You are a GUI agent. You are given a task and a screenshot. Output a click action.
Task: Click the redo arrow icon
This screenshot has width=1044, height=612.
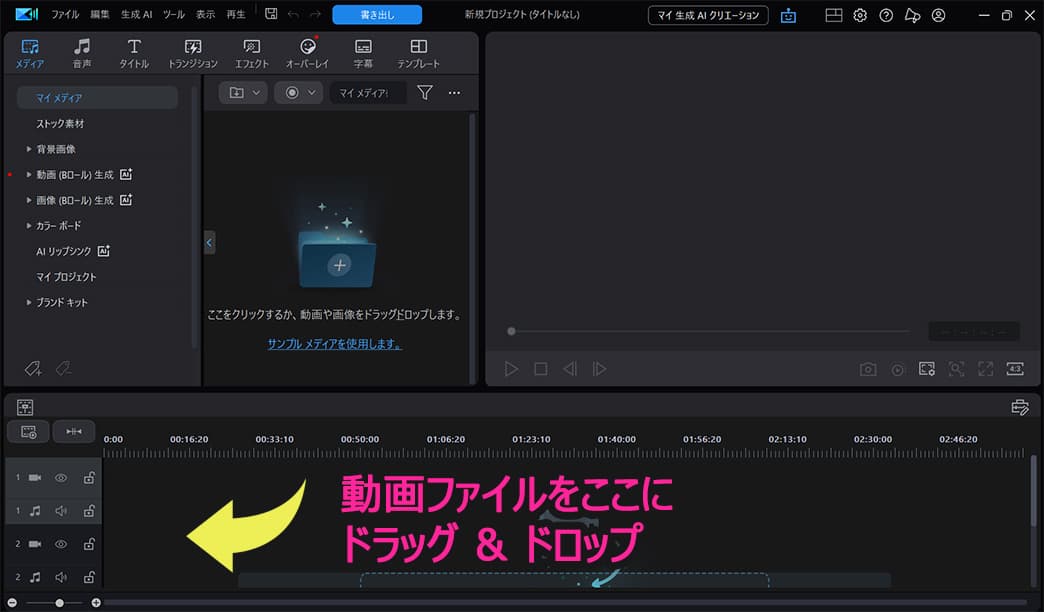point(316,14)
